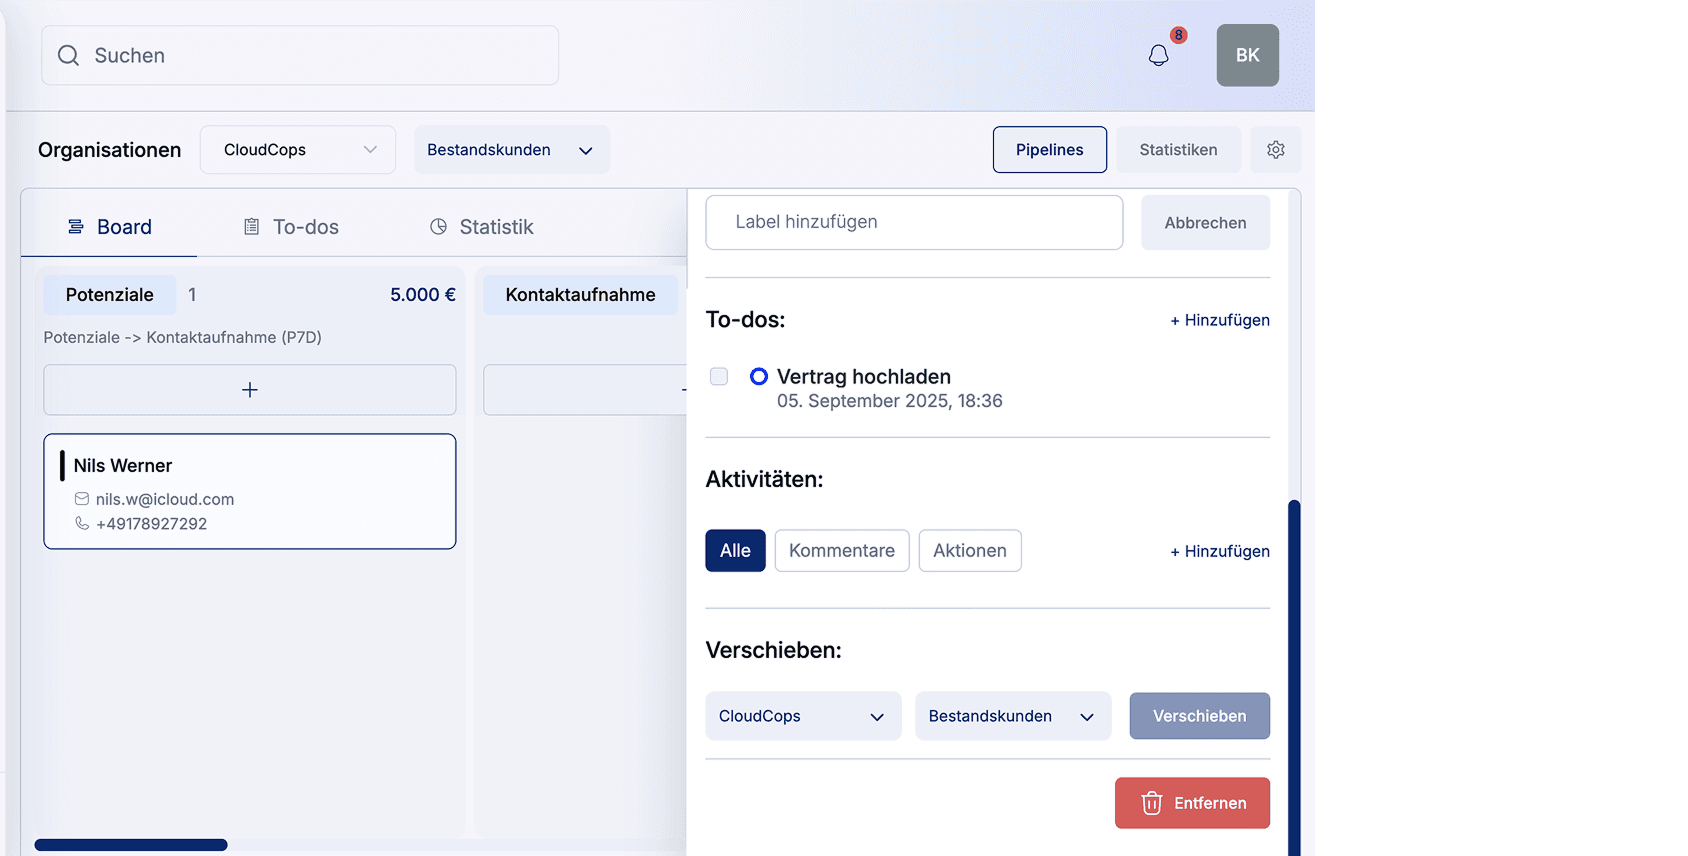
Task: Expand the Bestandskunden dropdown under Verschieben
Action: [1012, 716]
